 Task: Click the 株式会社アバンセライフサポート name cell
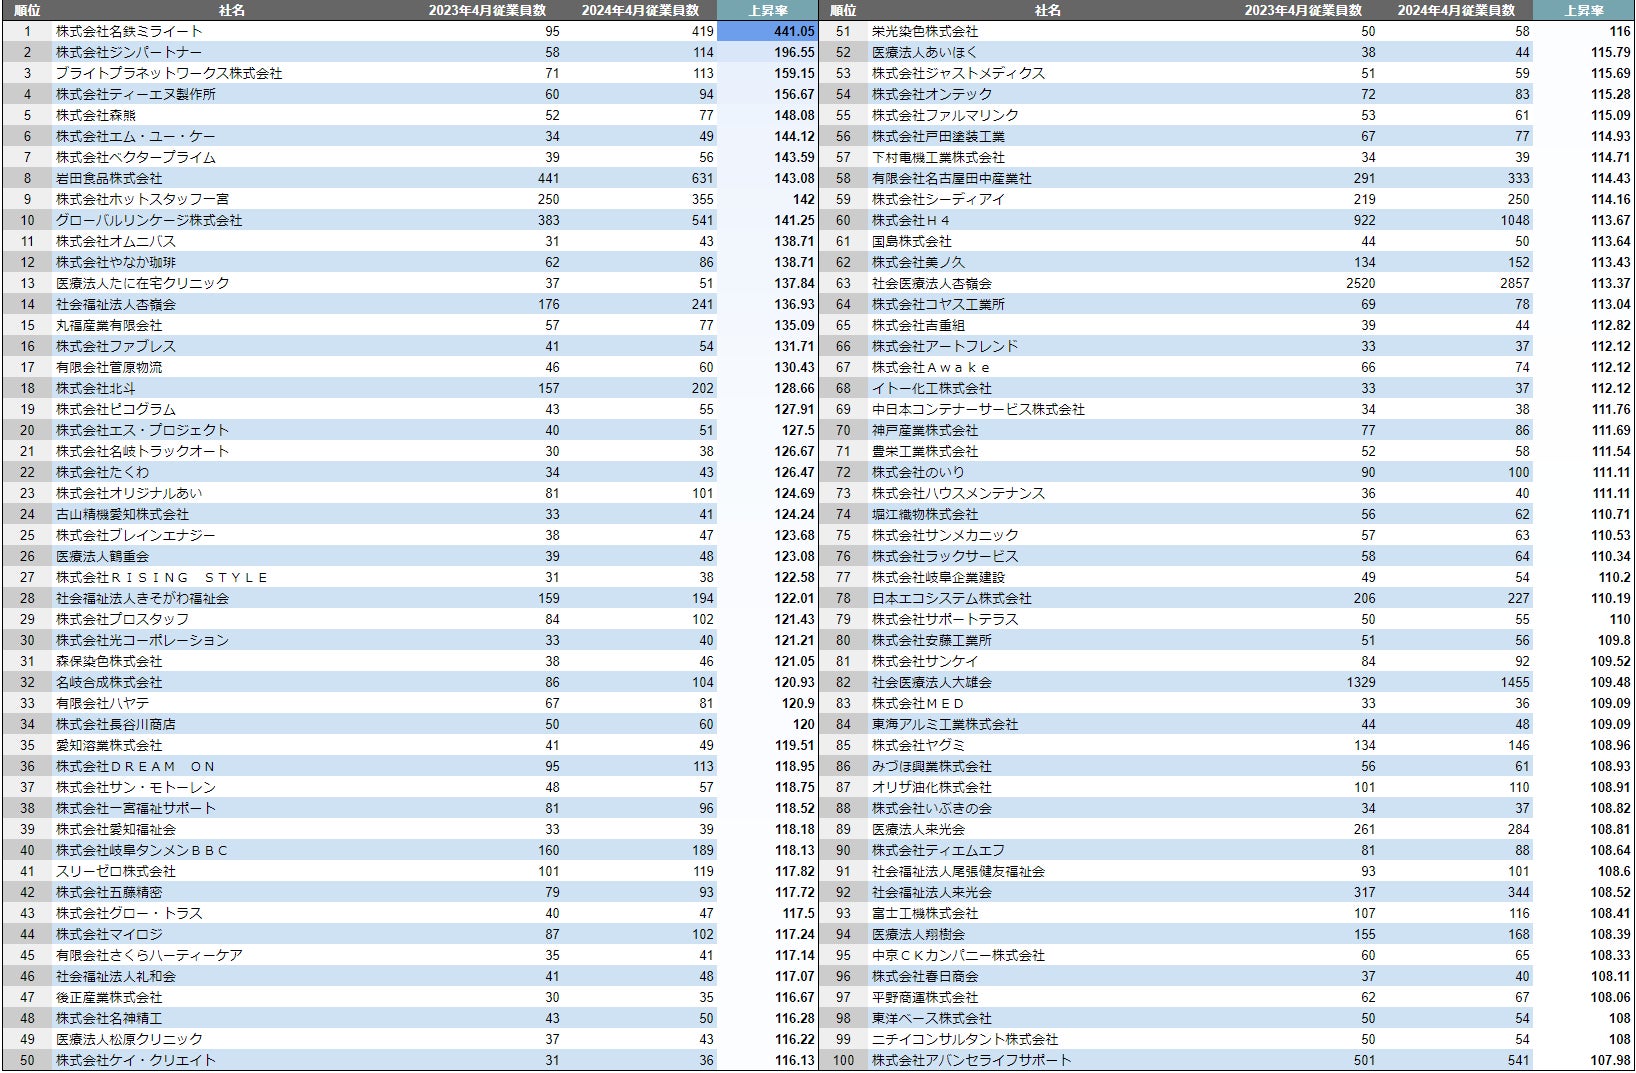tap(972, 1060)
